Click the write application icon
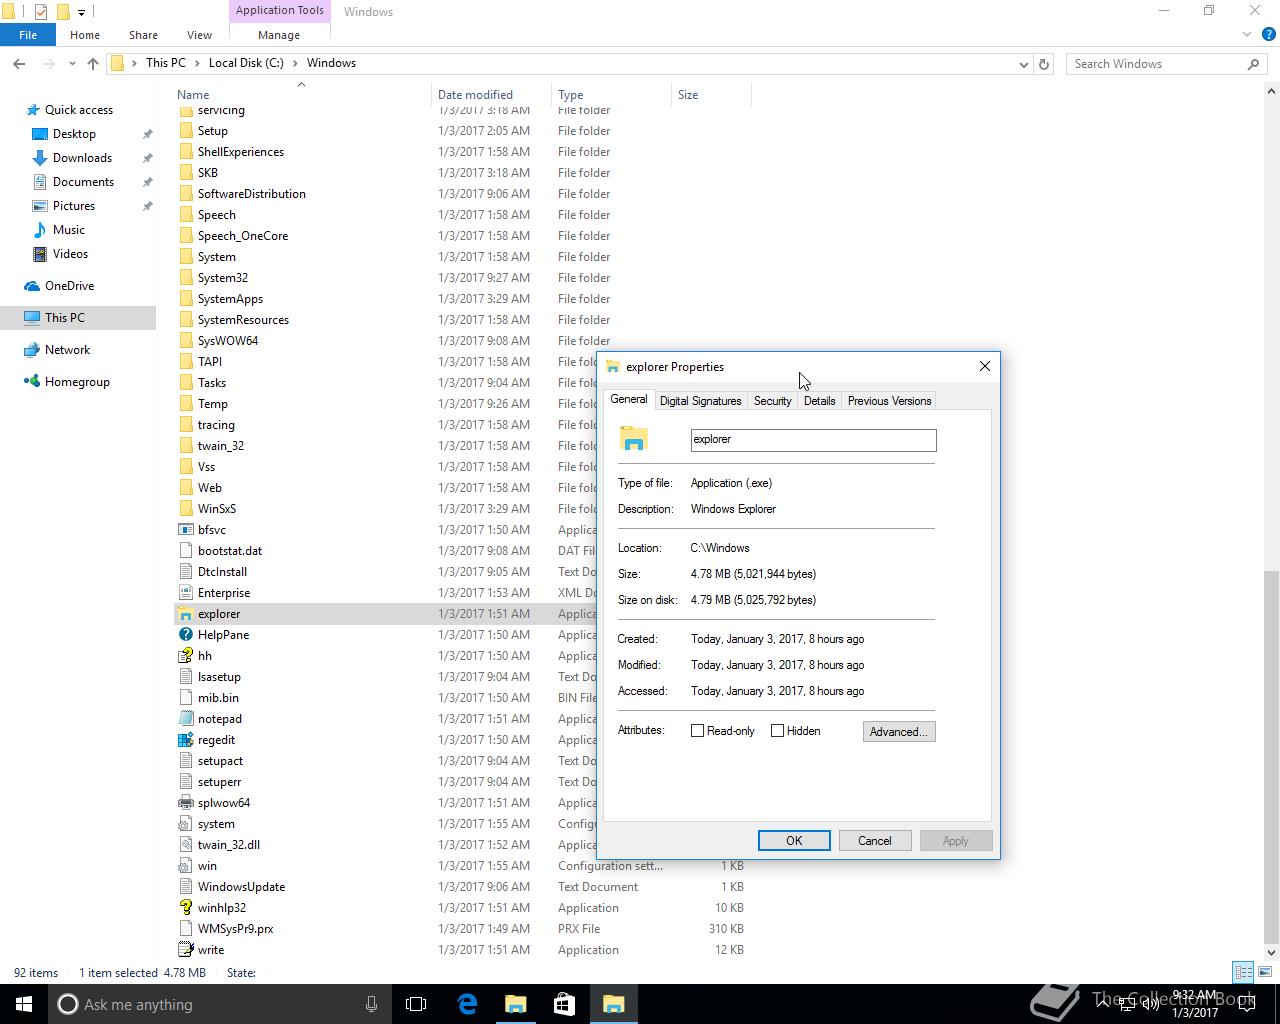Screen dimensions: 1280x1024 (185, 950)
